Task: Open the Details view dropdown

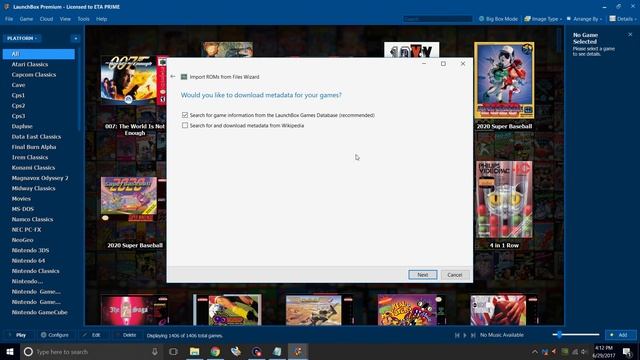Action: tap(623, 19)
